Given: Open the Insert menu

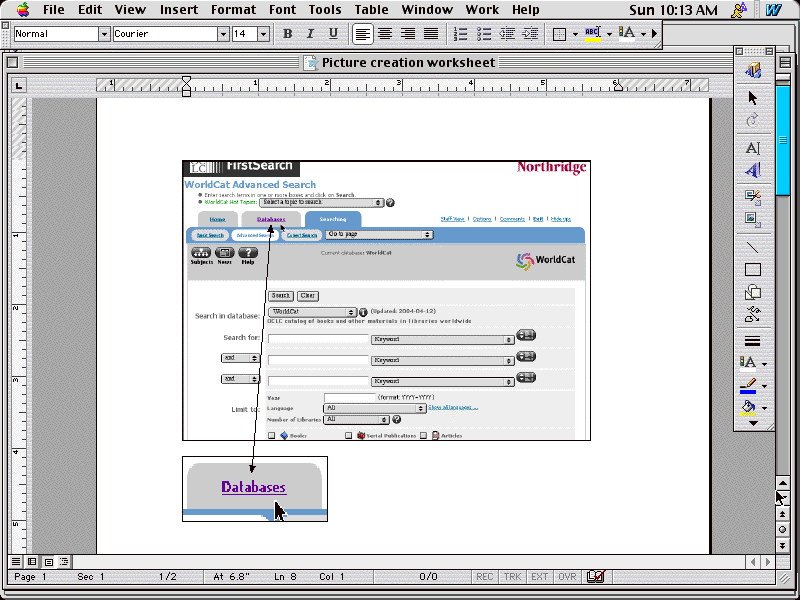Looking at the screenshot, I should [x=179, y=10].
